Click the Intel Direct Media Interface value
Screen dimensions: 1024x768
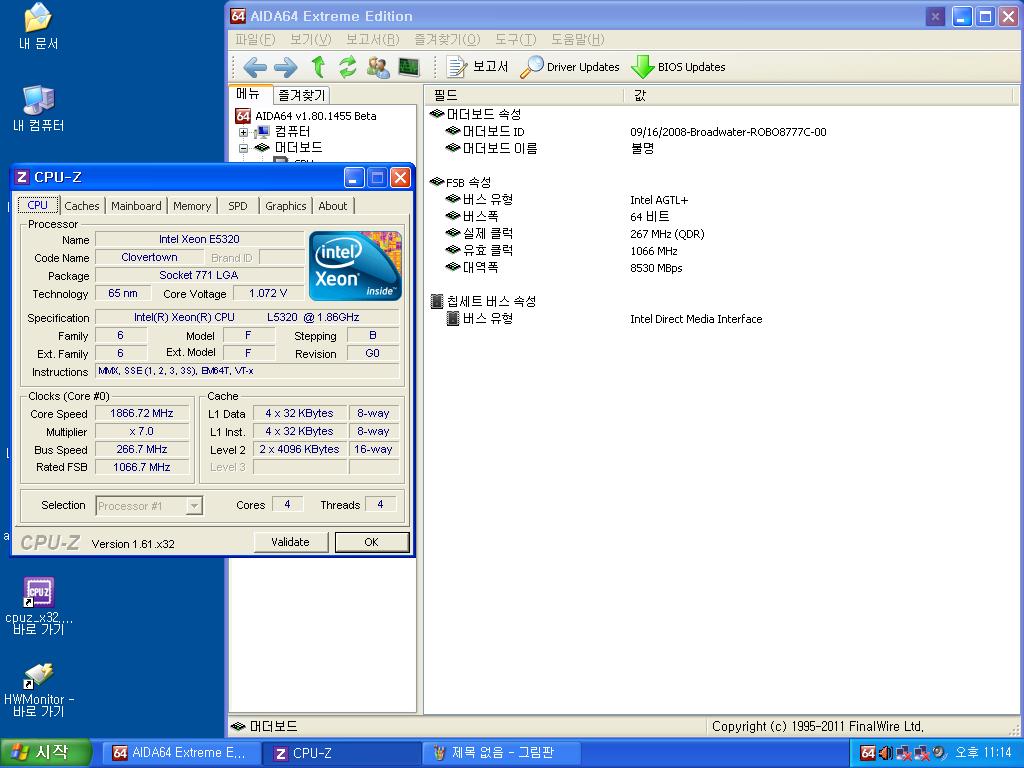(x=696, y=319)
